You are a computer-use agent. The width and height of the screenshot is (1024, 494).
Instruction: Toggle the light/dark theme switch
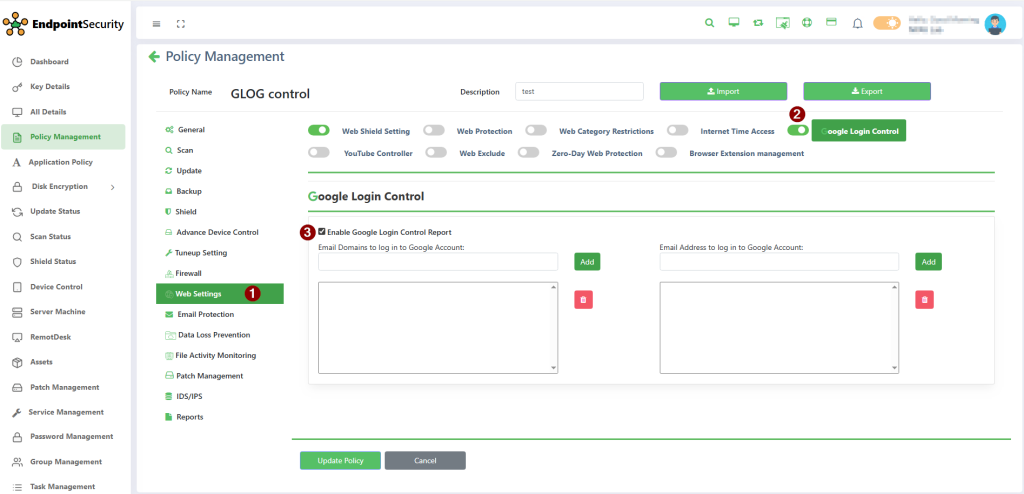[886, 23]
